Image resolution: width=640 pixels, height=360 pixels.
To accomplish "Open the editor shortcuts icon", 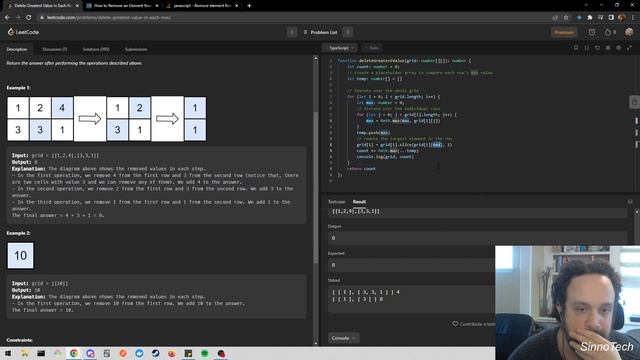I will click(608, 48).
